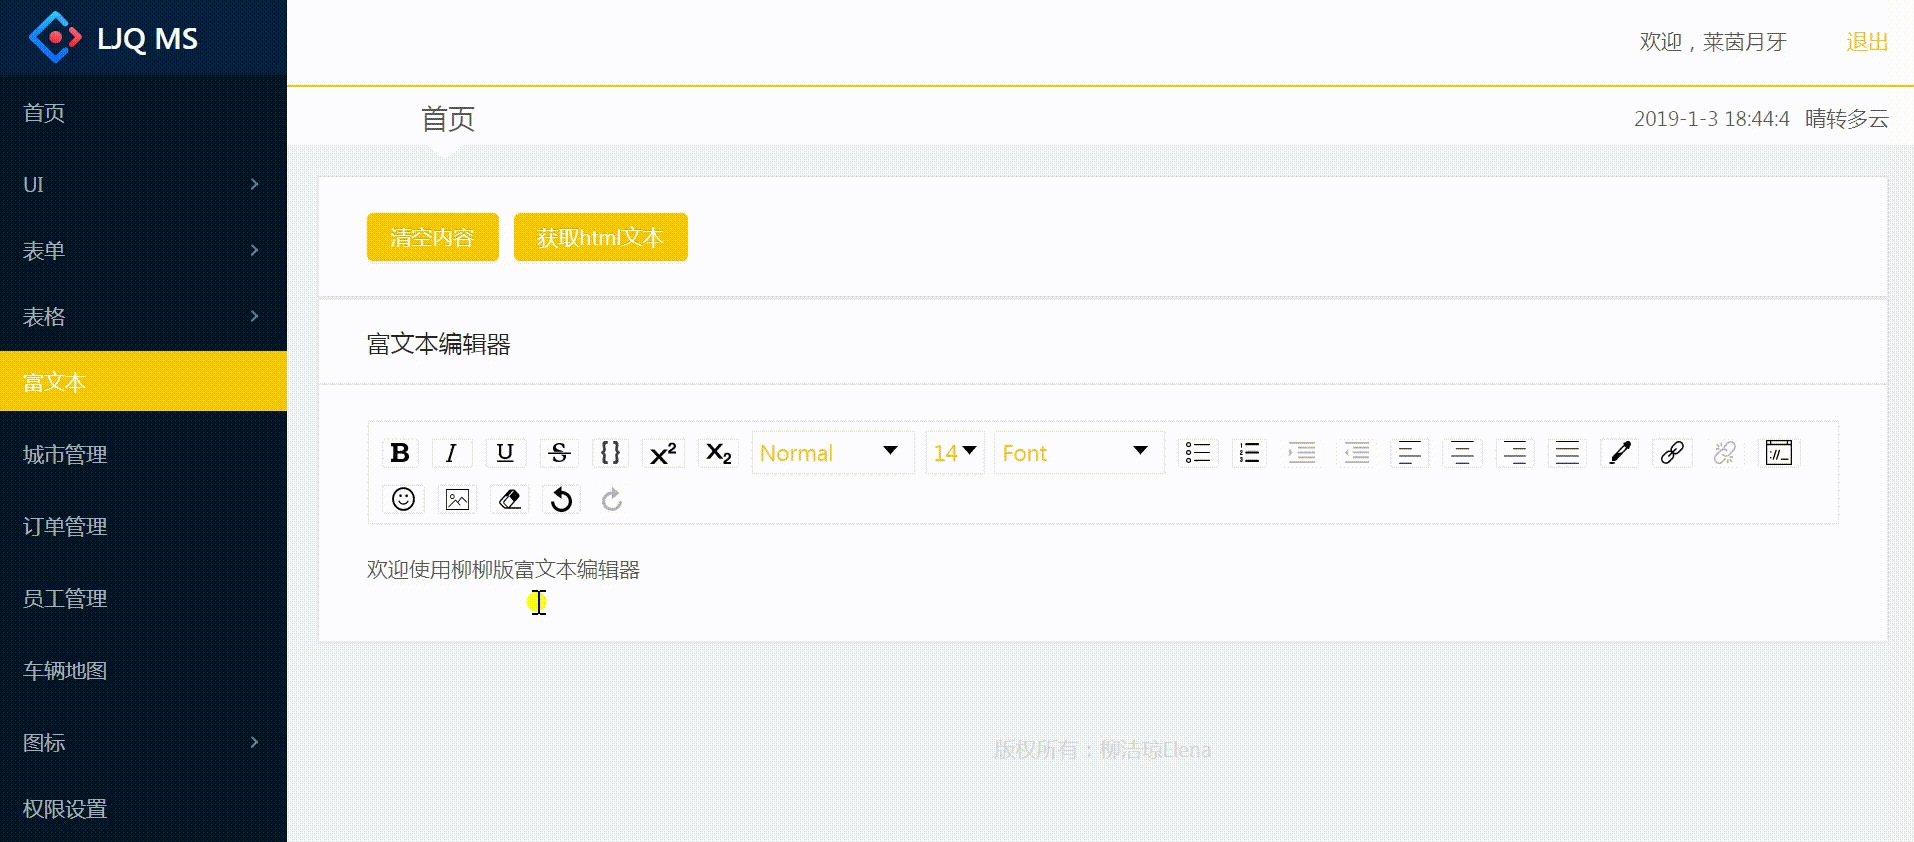Open 权限设置 in the sidebar

click(143, 808)
